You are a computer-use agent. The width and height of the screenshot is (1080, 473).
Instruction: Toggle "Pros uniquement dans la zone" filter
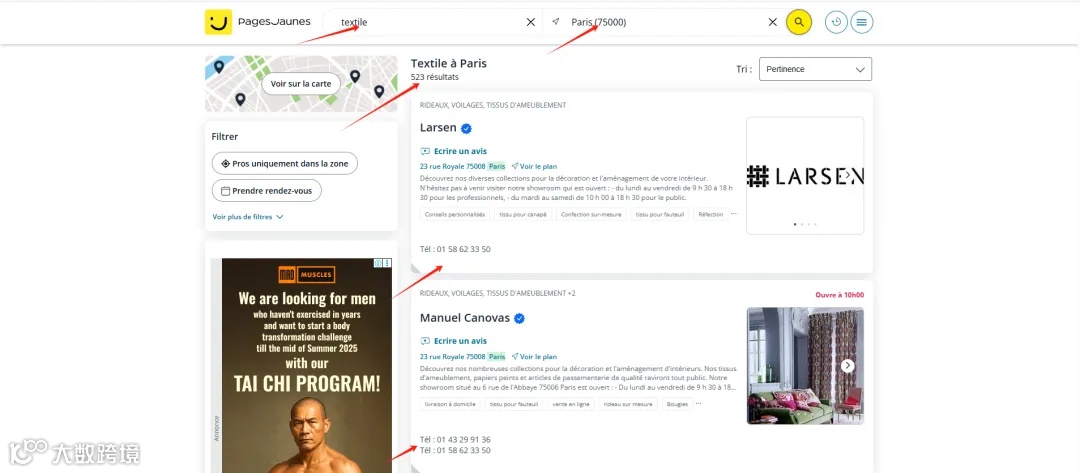(284, 164)
